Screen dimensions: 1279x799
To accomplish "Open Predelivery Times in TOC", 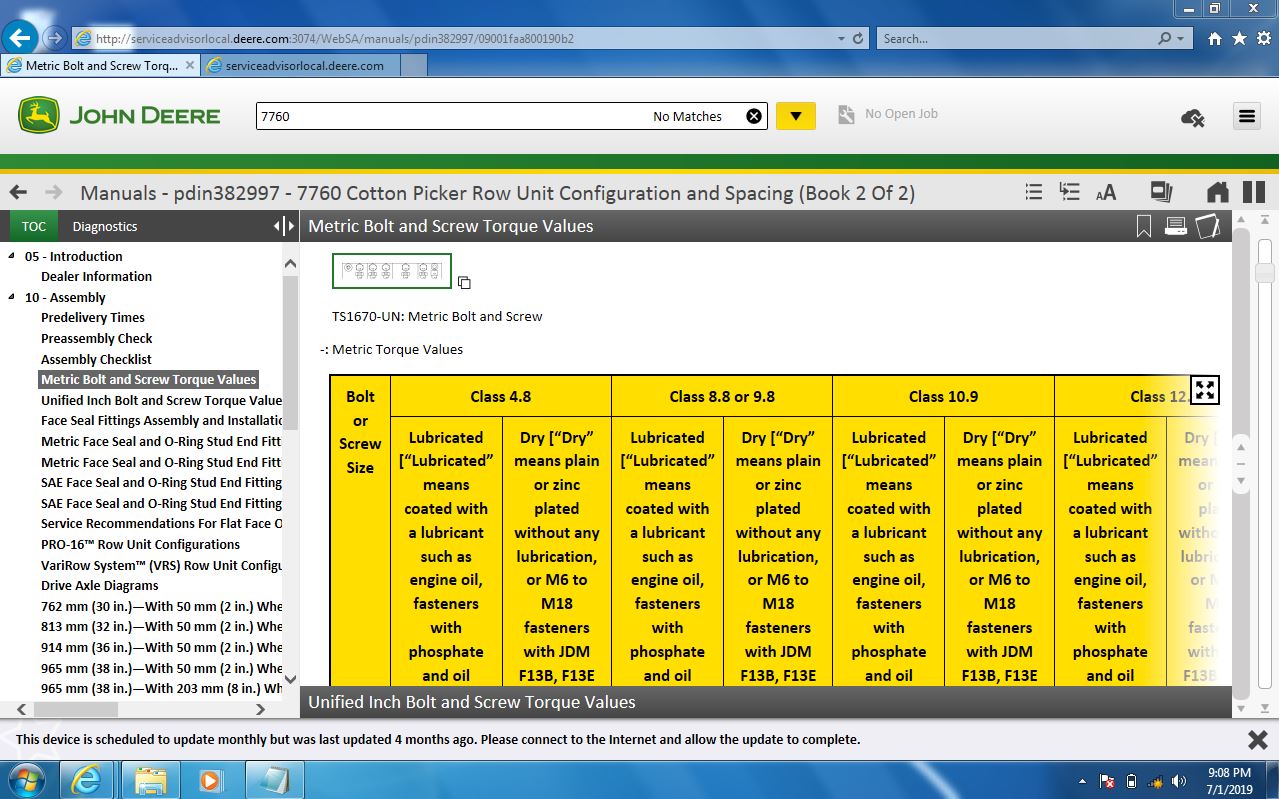I will click(x=93, y=318).
